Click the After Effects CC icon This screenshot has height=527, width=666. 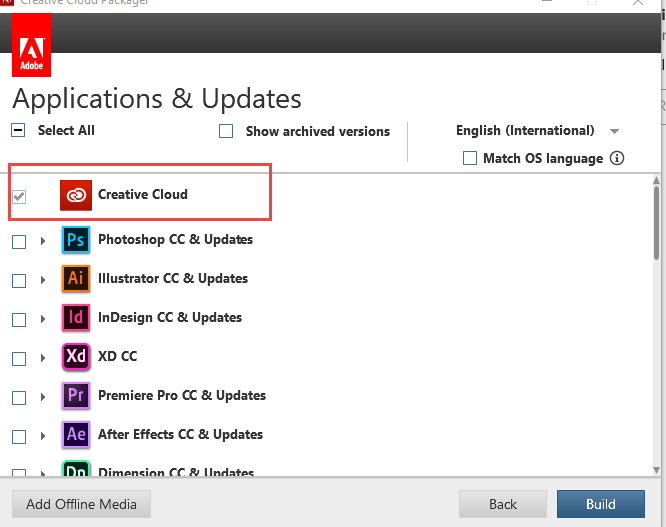pos(76,434)
